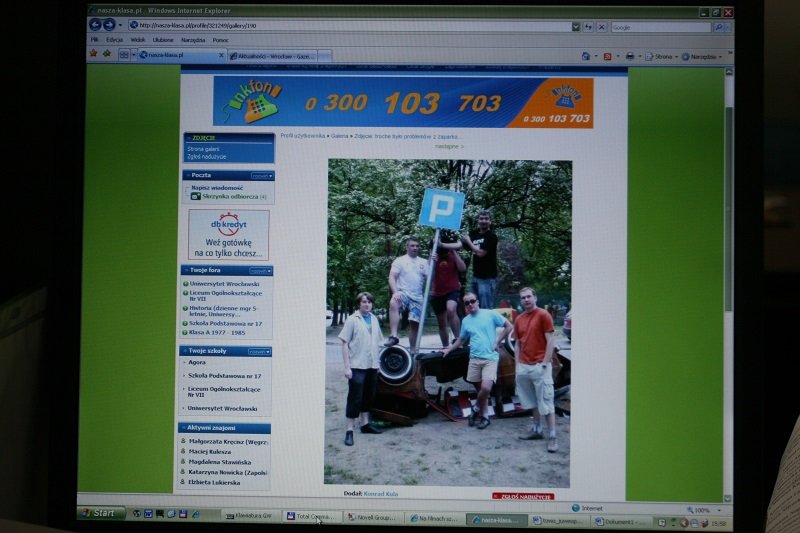Click the Print icon in command bar
This screenshot has width=800, height=533.
click(629, 57)
